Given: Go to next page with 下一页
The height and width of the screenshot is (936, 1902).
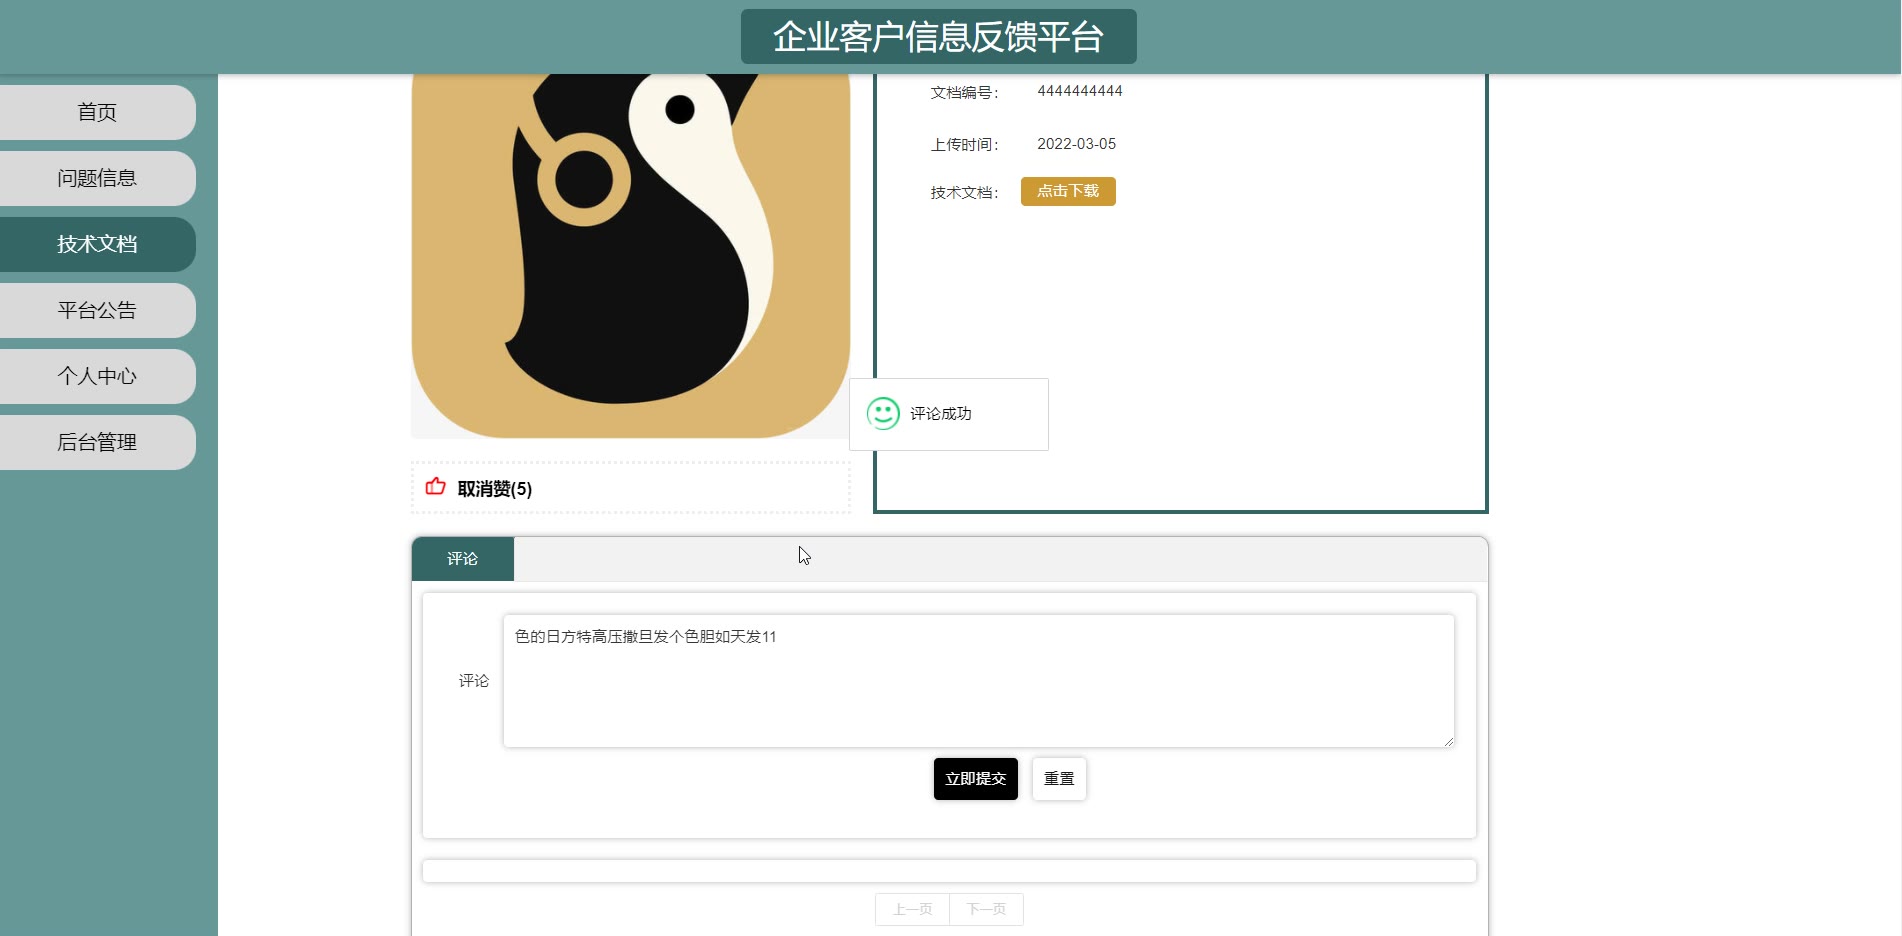Looking at the screenshot, I should (x=986, y=909).
